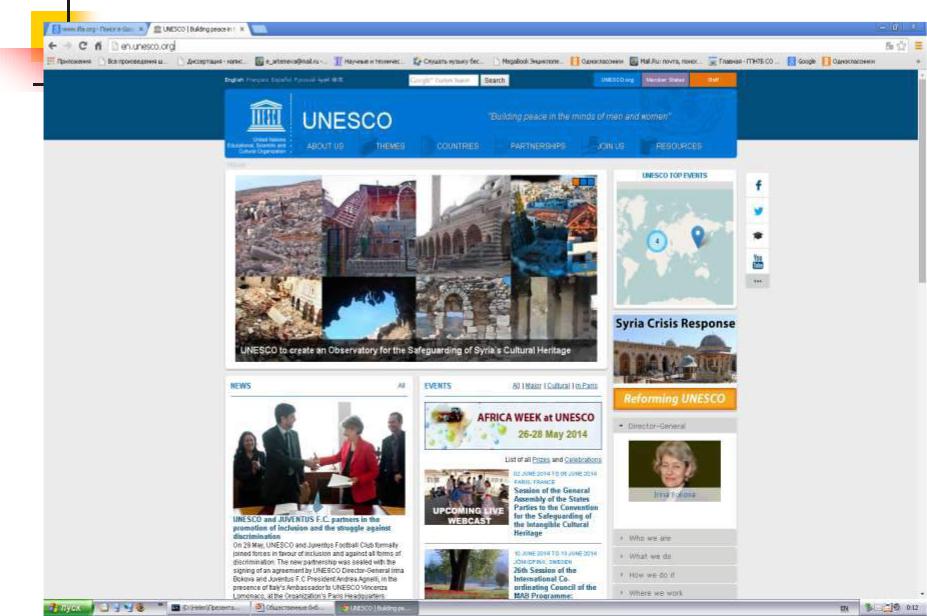The image size is (927, 616).
Task: Switch to the Общественные библ taskbar window
Action: click(292, 607)
